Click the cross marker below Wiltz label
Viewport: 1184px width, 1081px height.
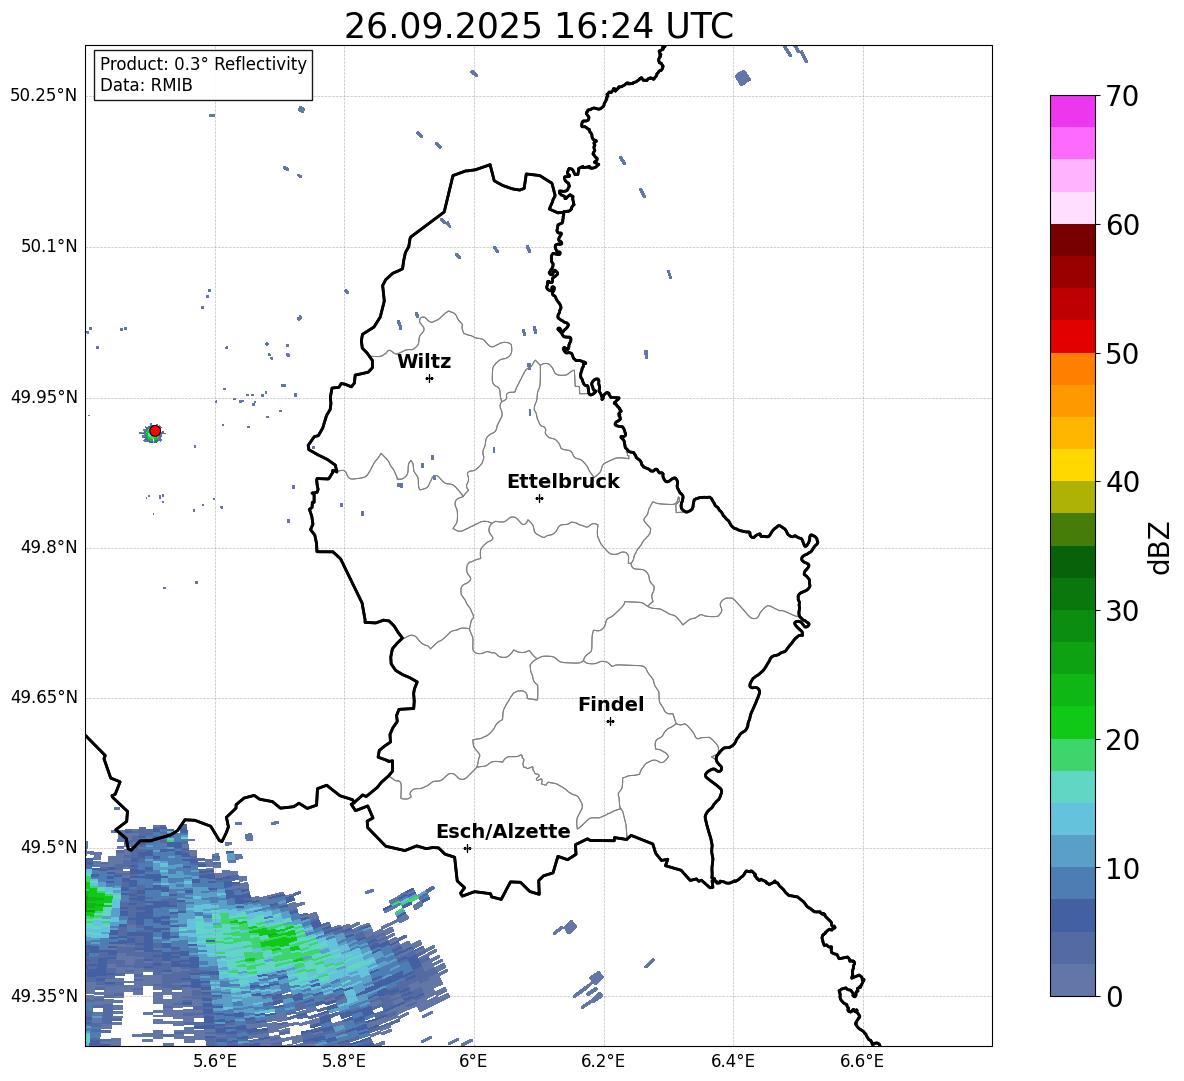(x=429, y=378)
